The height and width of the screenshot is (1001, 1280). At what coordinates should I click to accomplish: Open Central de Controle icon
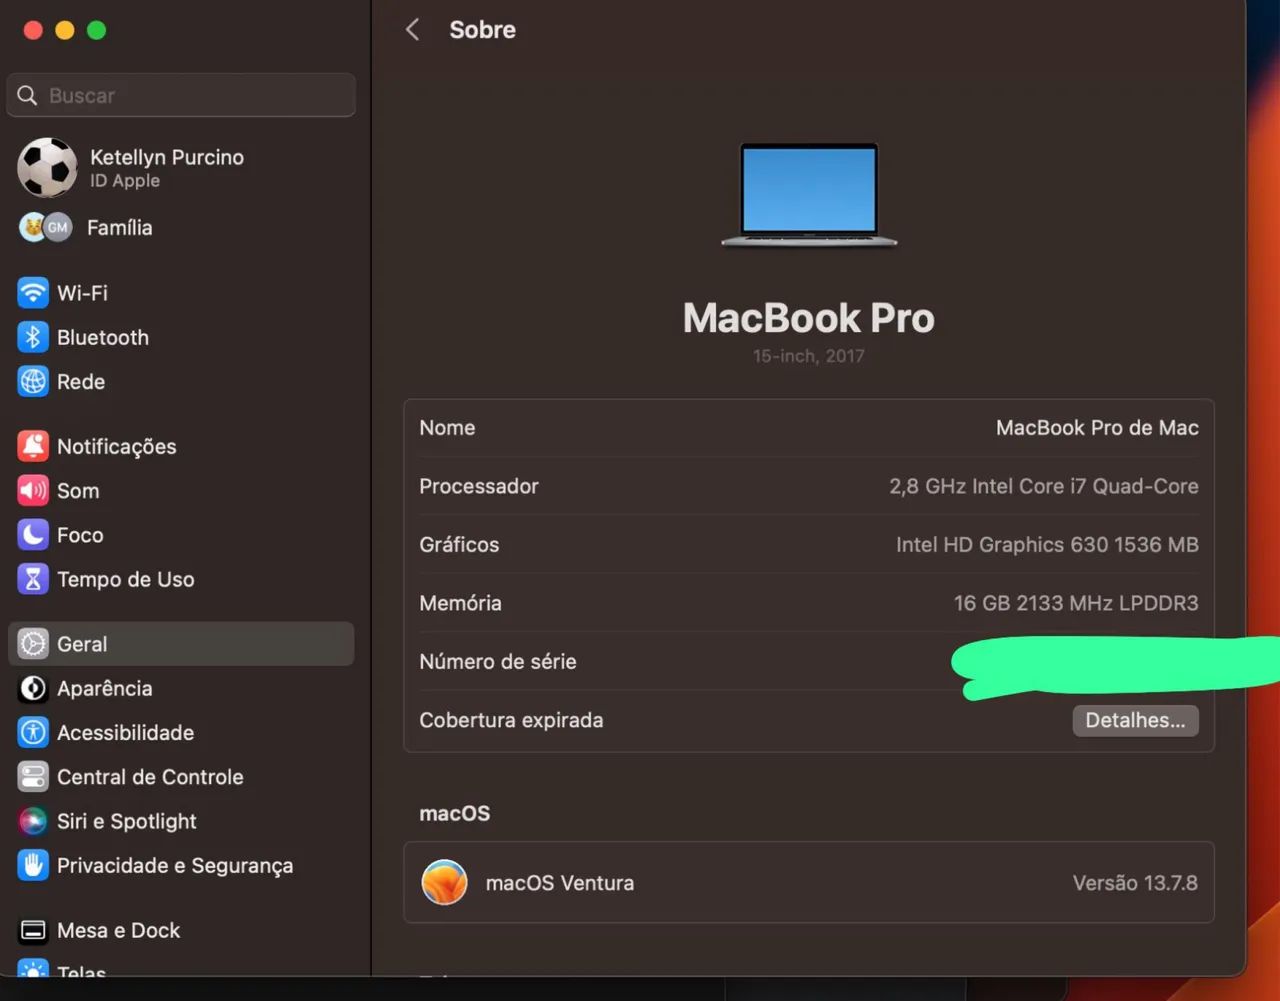33,777
